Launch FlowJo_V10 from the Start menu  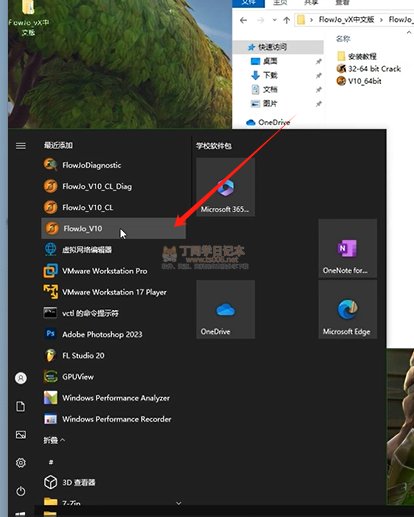(113, 228)
